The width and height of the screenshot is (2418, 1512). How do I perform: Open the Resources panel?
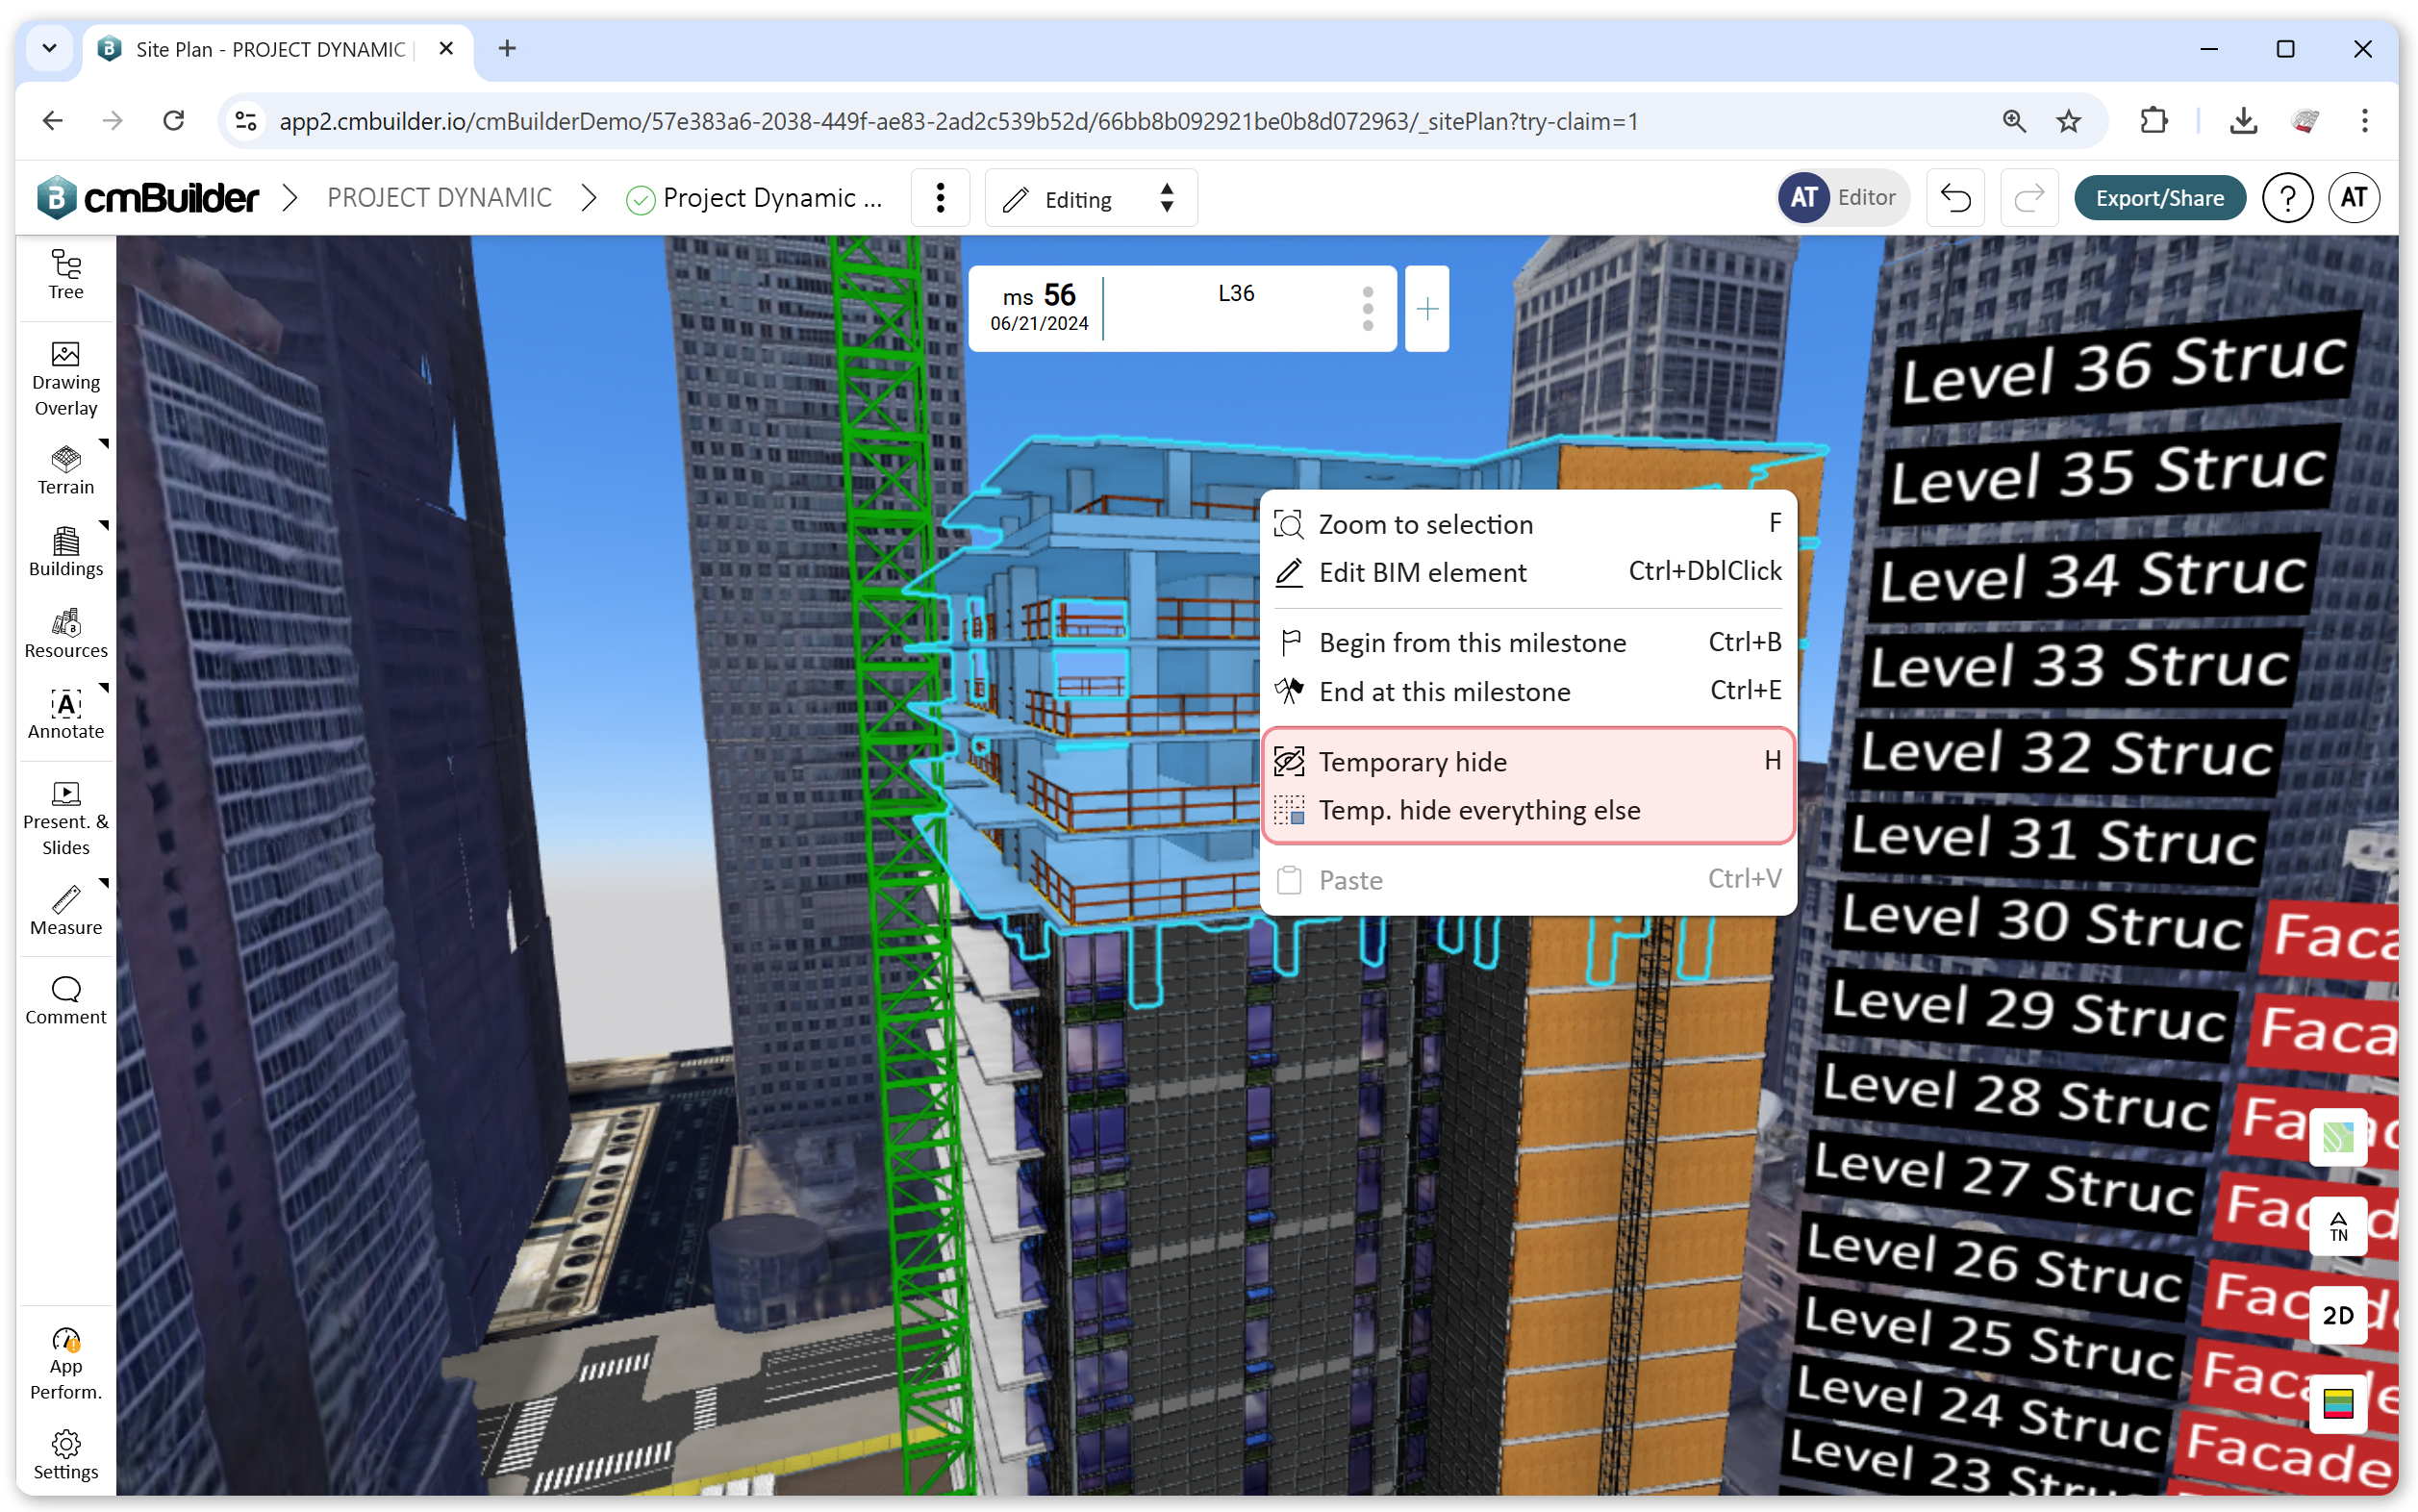pos(66,634)
